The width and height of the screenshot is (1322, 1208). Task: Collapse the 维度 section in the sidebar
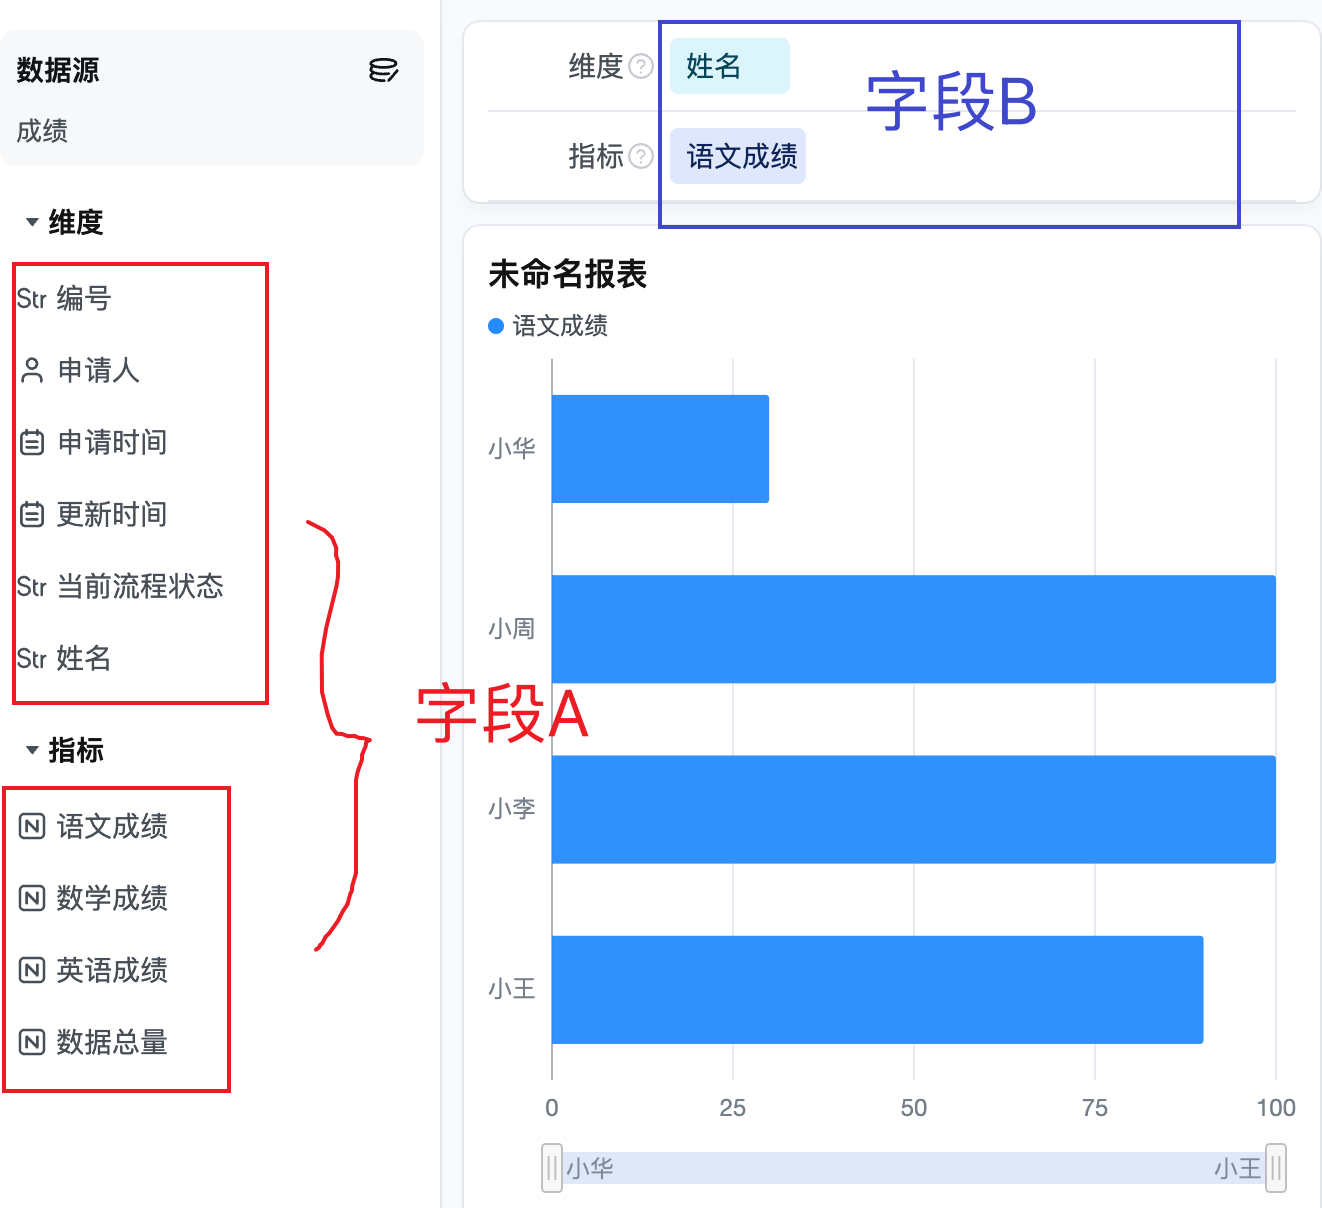point(32,222)
